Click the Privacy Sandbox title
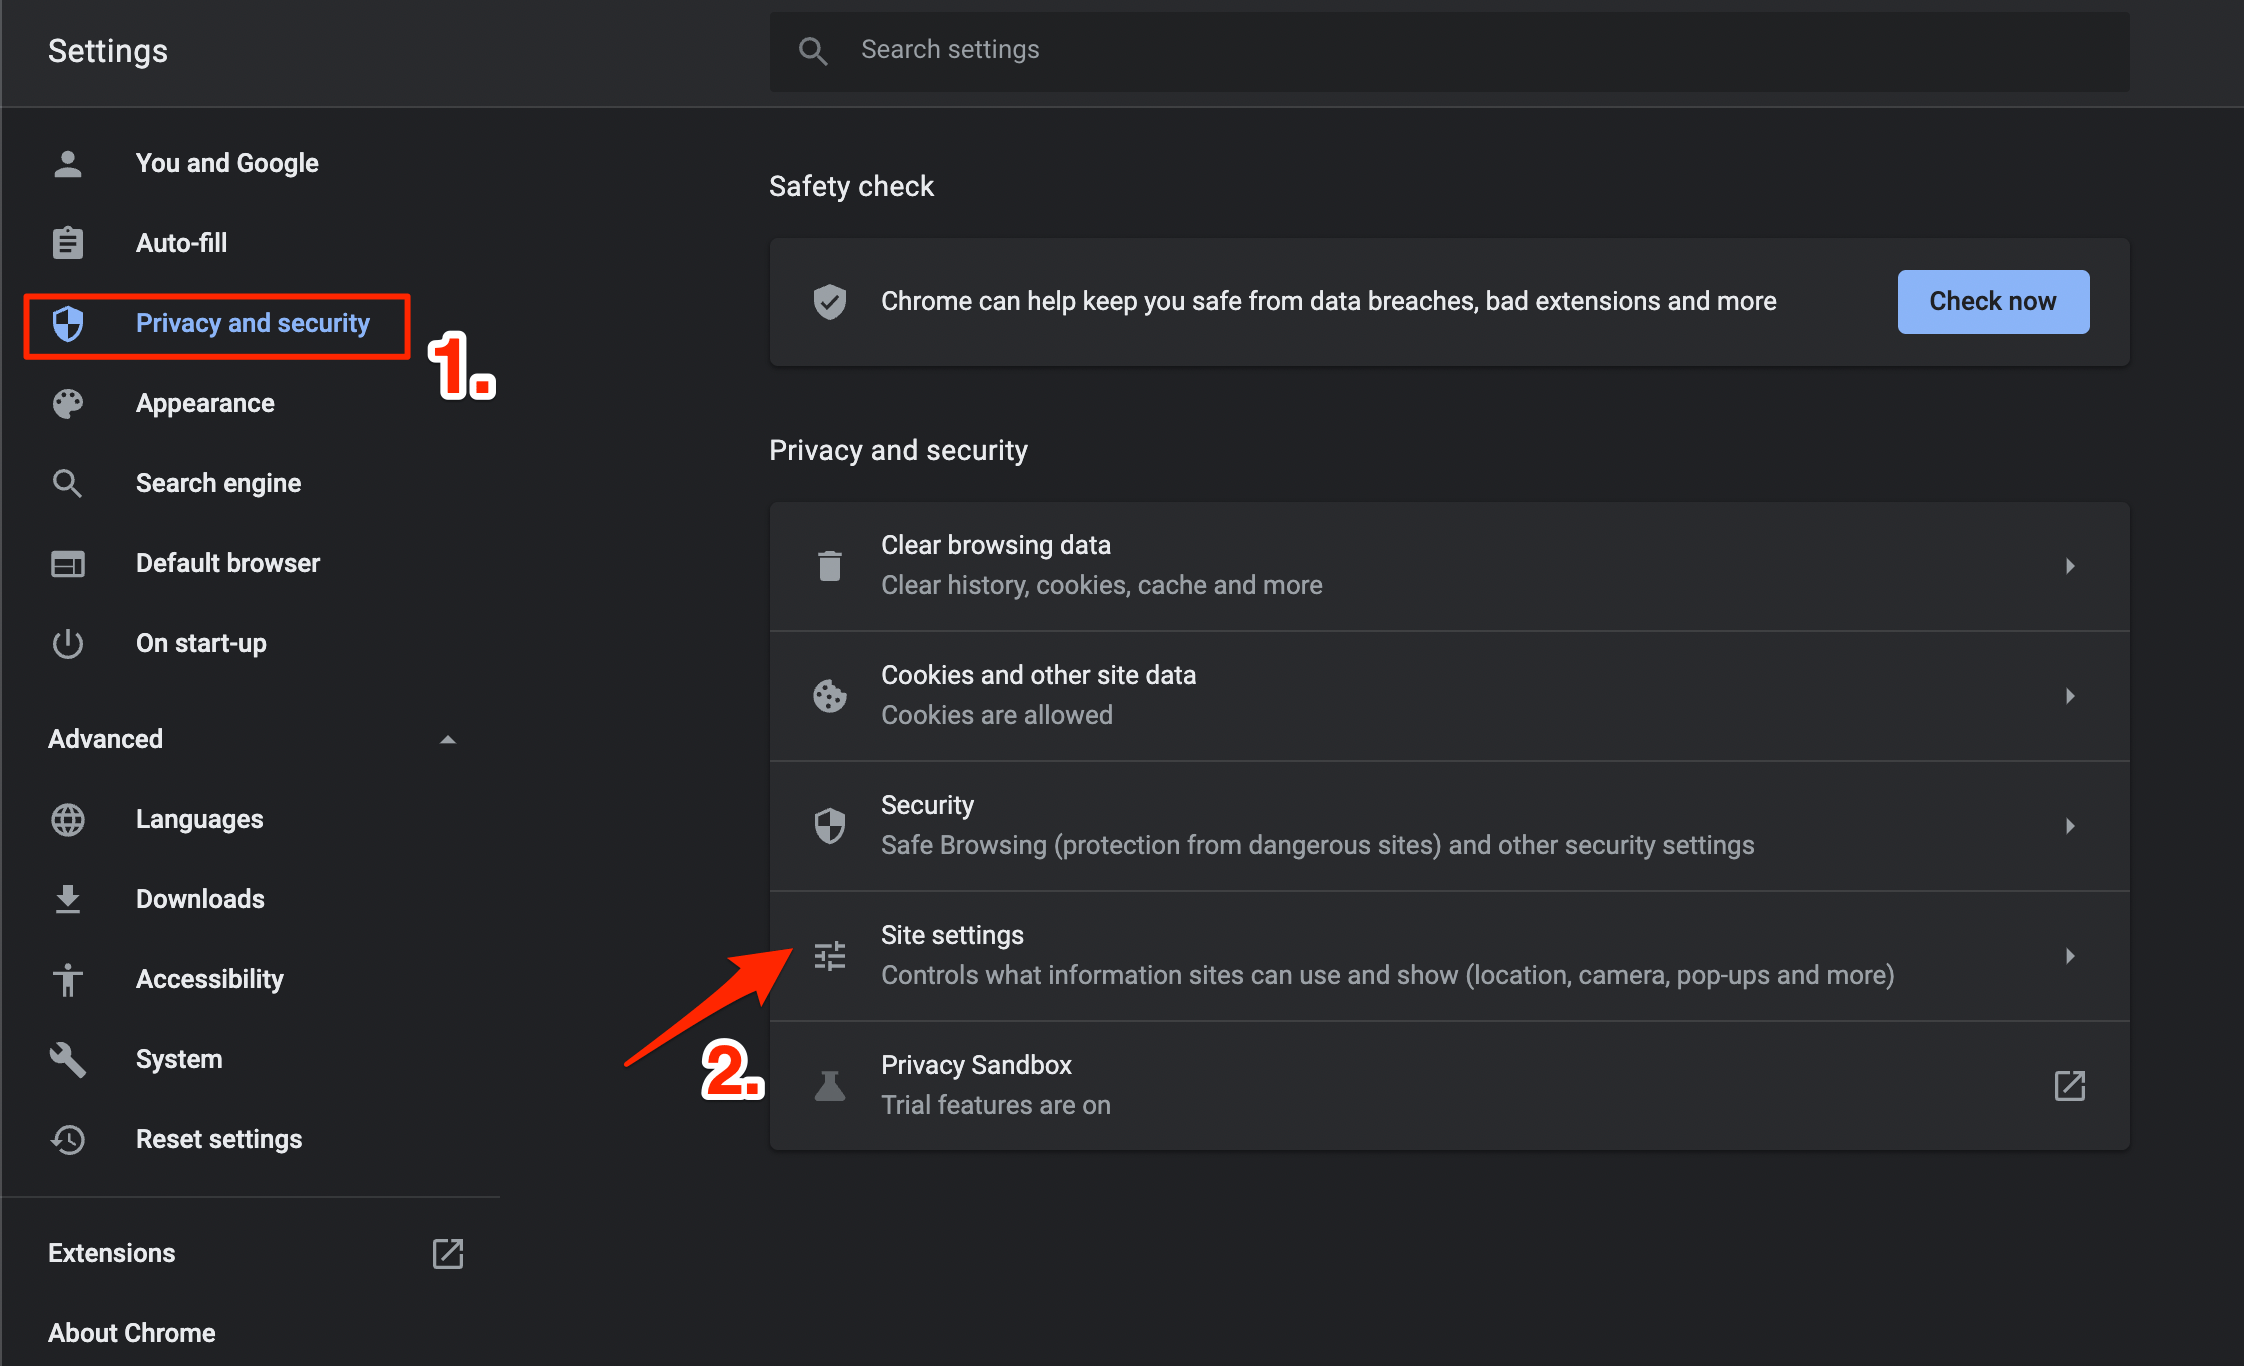The height and width of the screenshot is (1366, 2244). point(976,1065)
